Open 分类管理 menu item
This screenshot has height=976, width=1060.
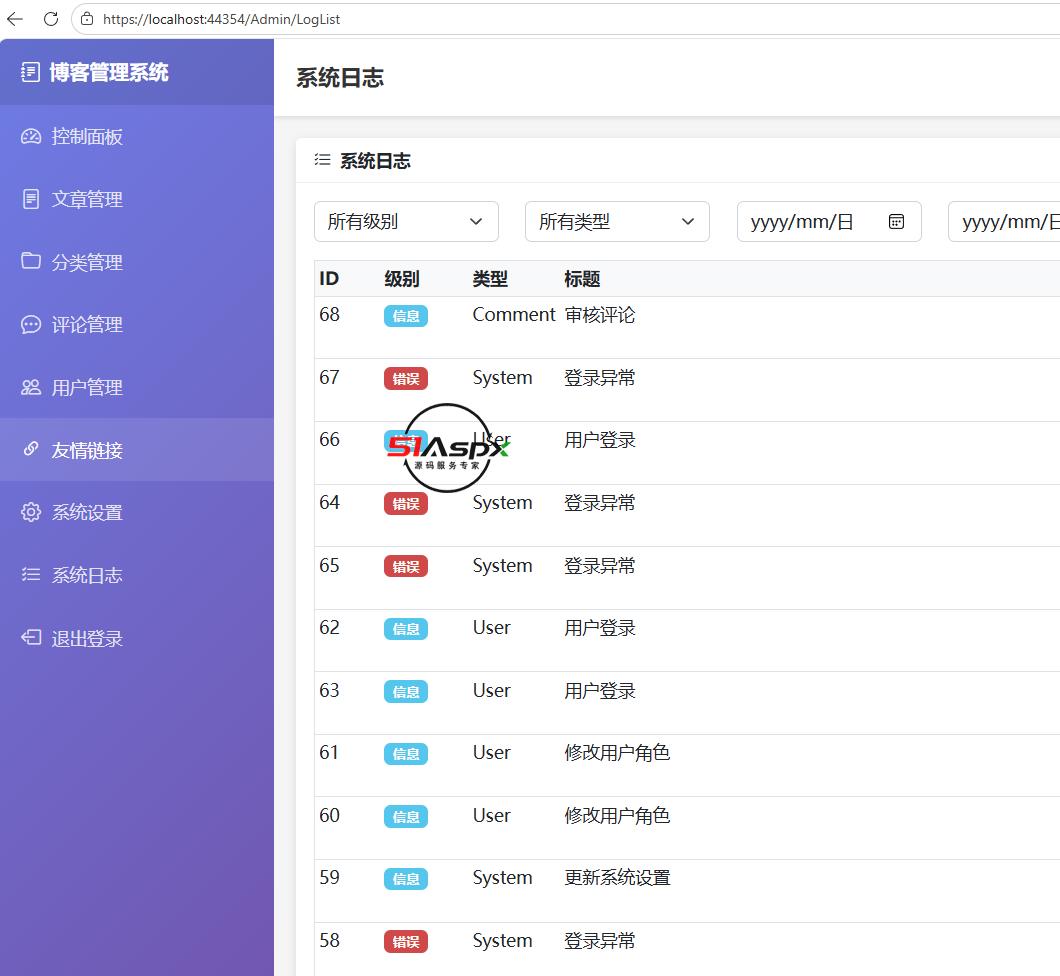[x=137, y=262]
